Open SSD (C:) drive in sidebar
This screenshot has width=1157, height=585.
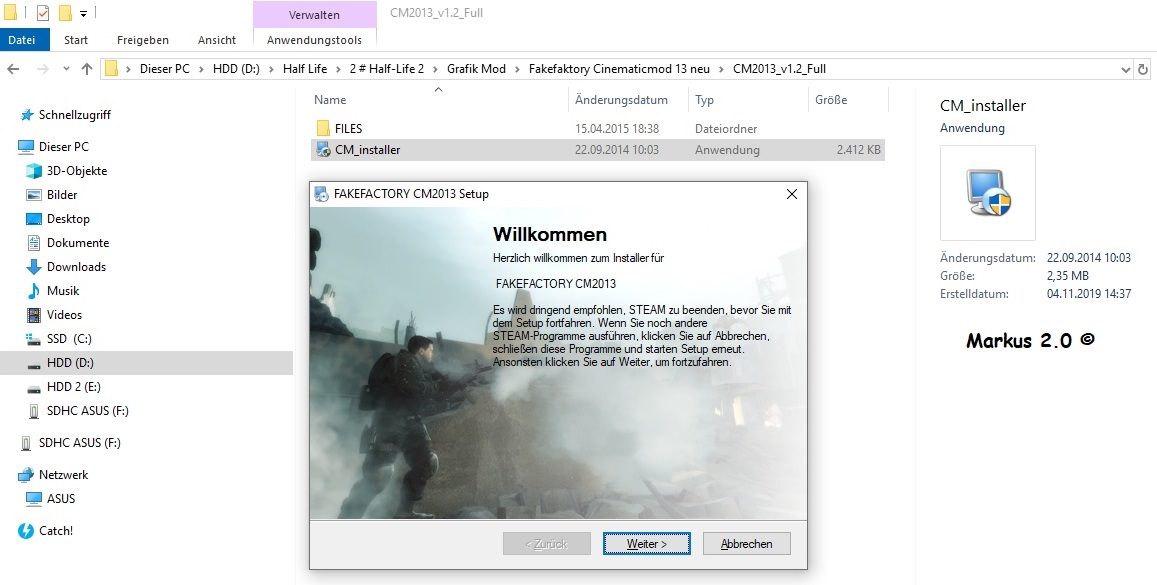tap(69, 339)
